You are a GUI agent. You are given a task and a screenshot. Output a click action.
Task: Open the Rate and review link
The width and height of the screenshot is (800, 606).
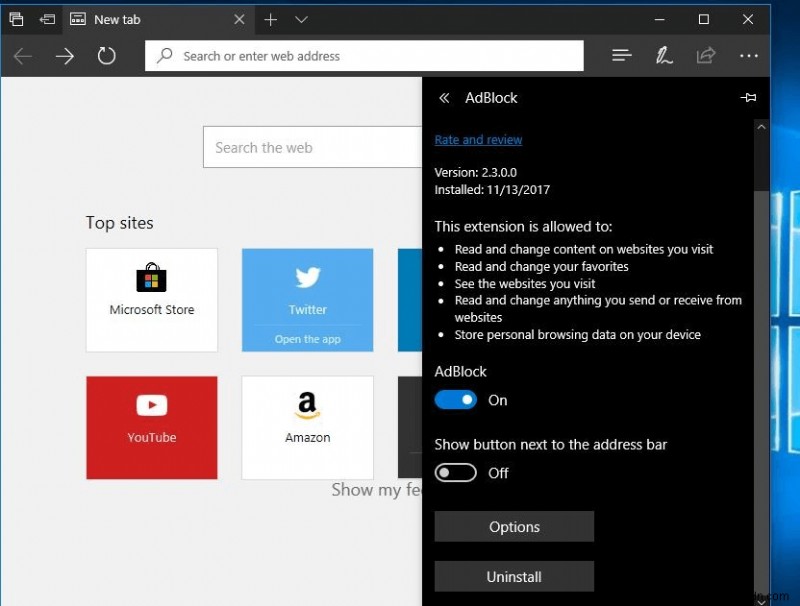click(478, 139)
